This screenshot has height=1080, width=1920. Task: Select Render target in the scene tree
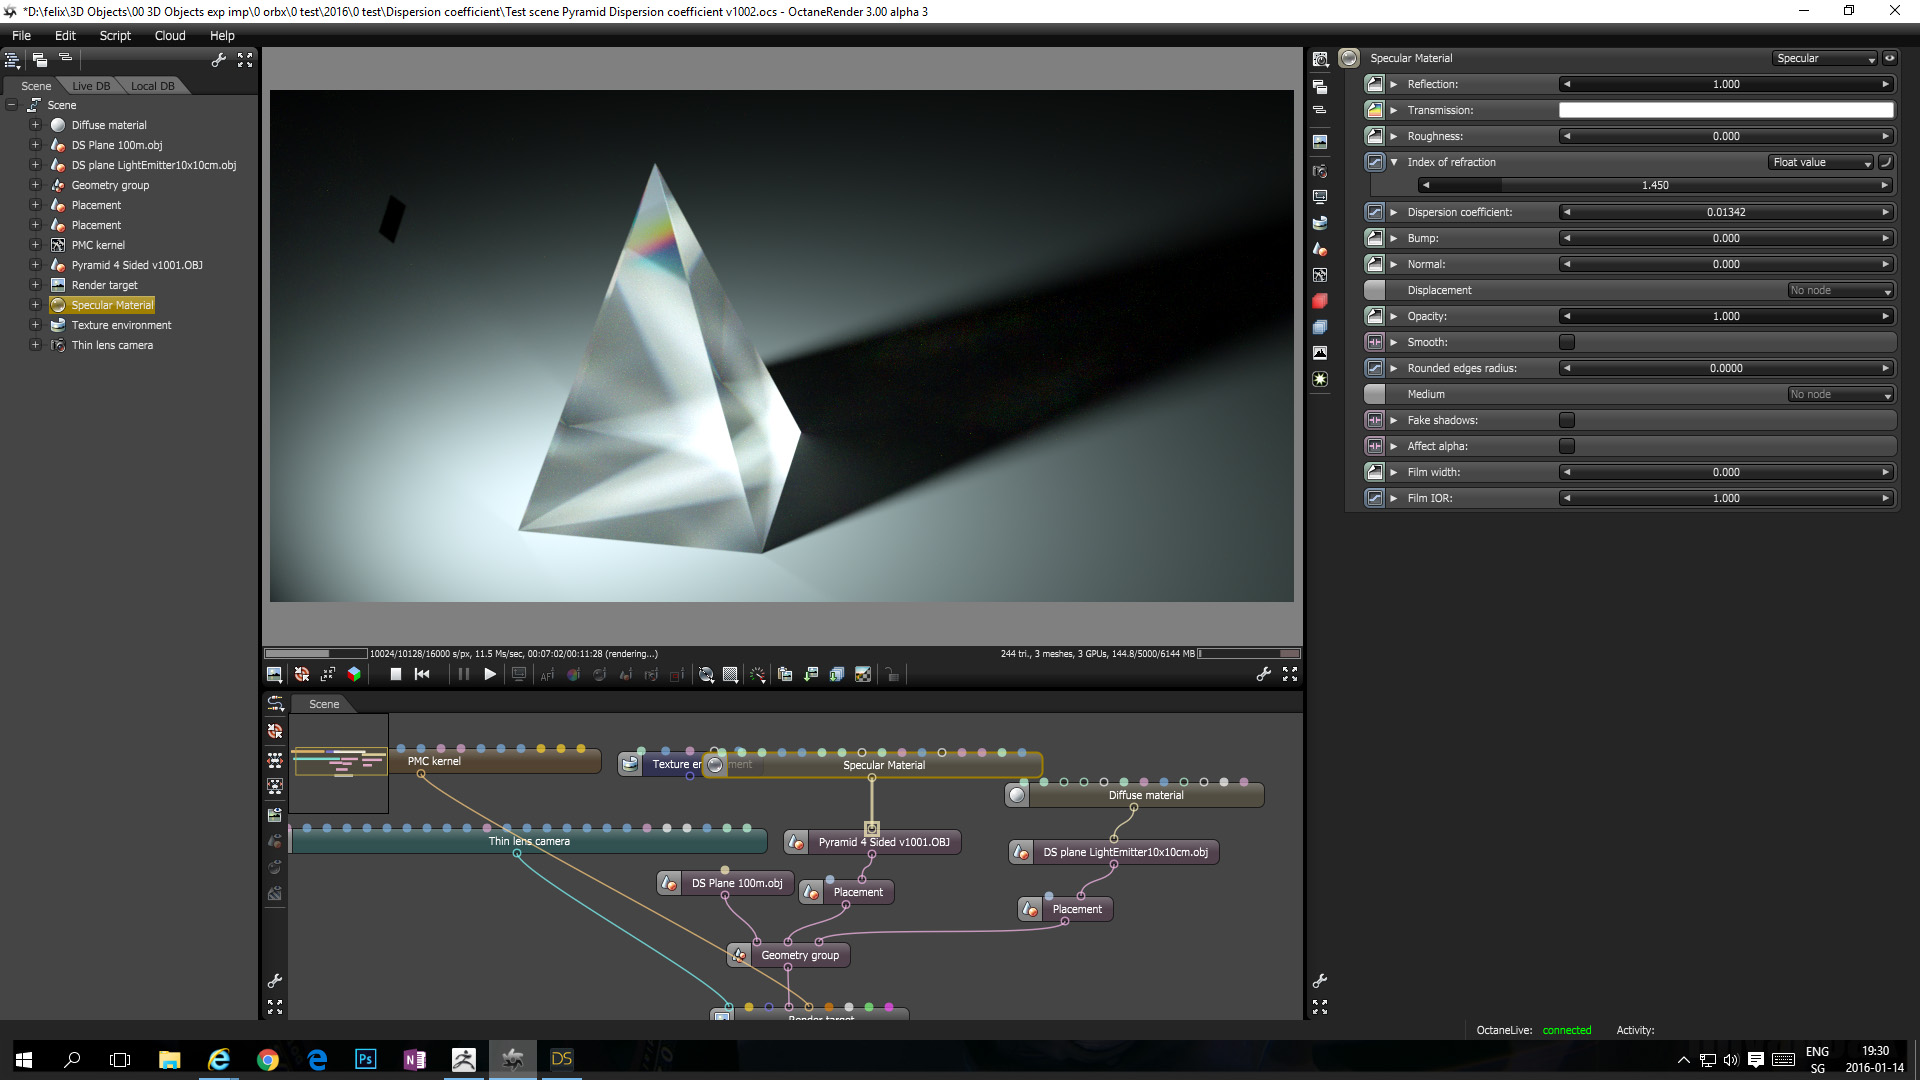tap(104, 285)
